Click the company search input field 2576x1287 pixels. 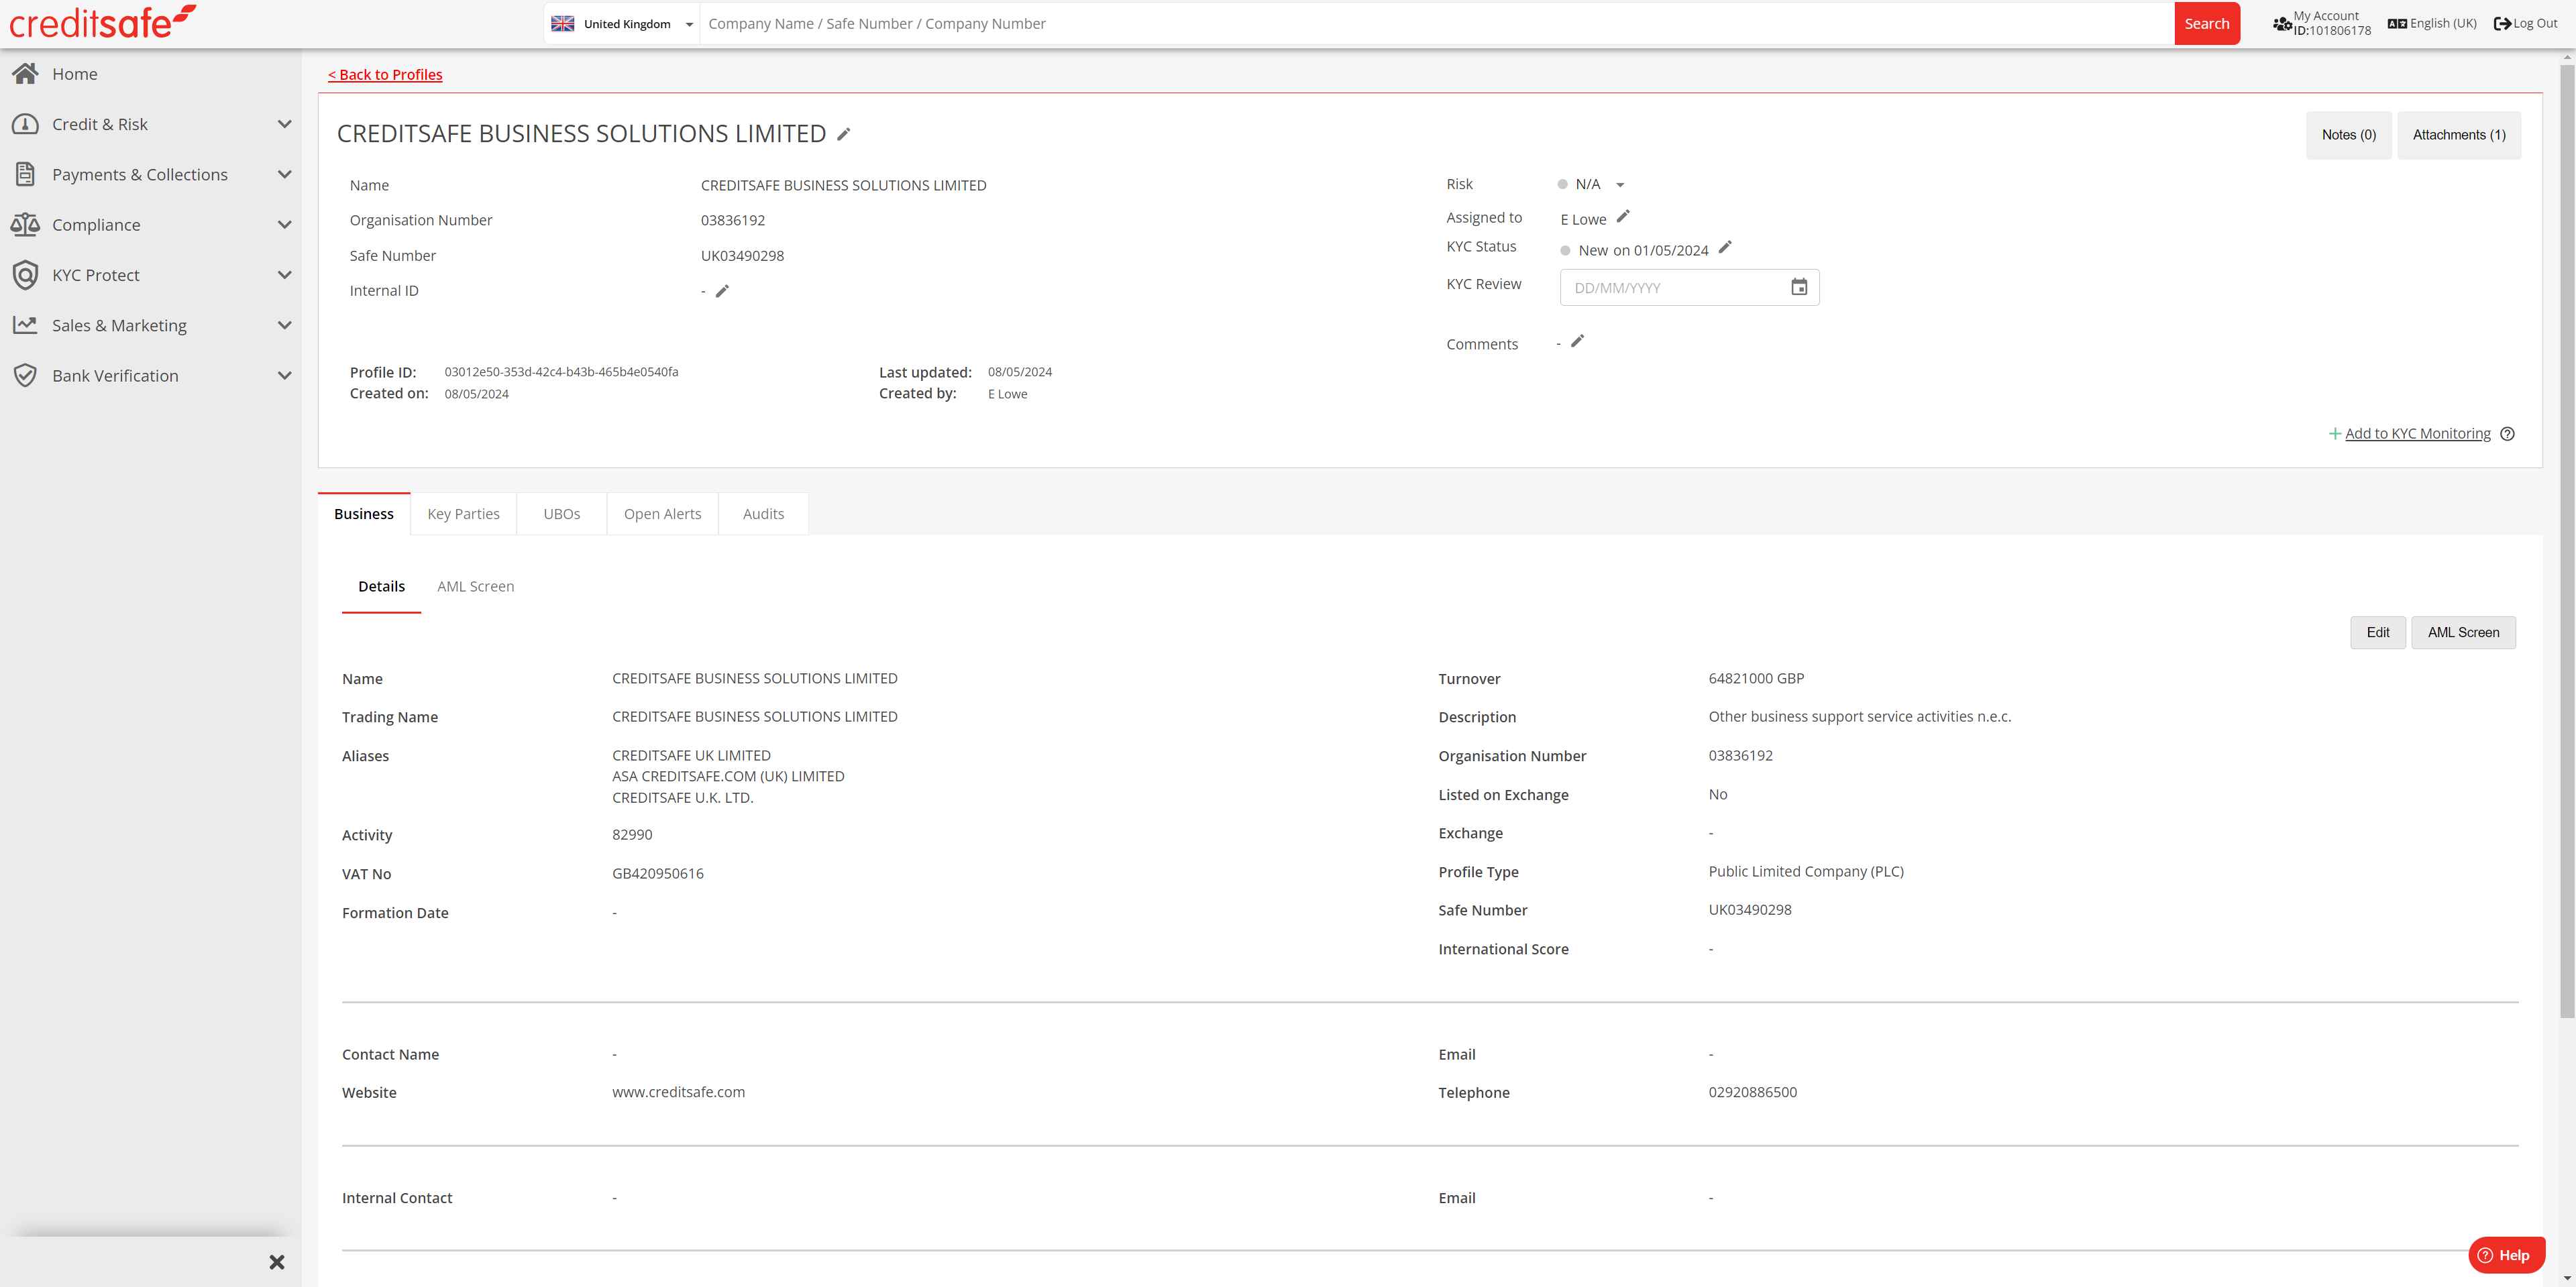1436,24
